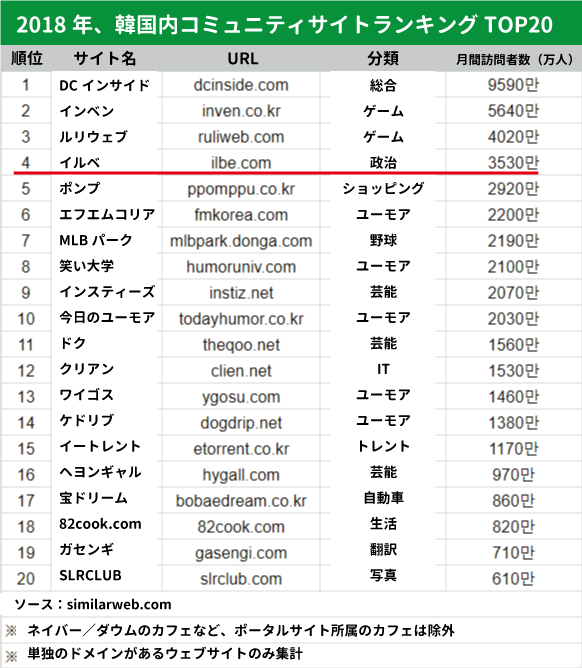582x668 pixels.
Task: Click the 'bobaedream.co.kr' URL cell
Action: click(x=241, y=501)
